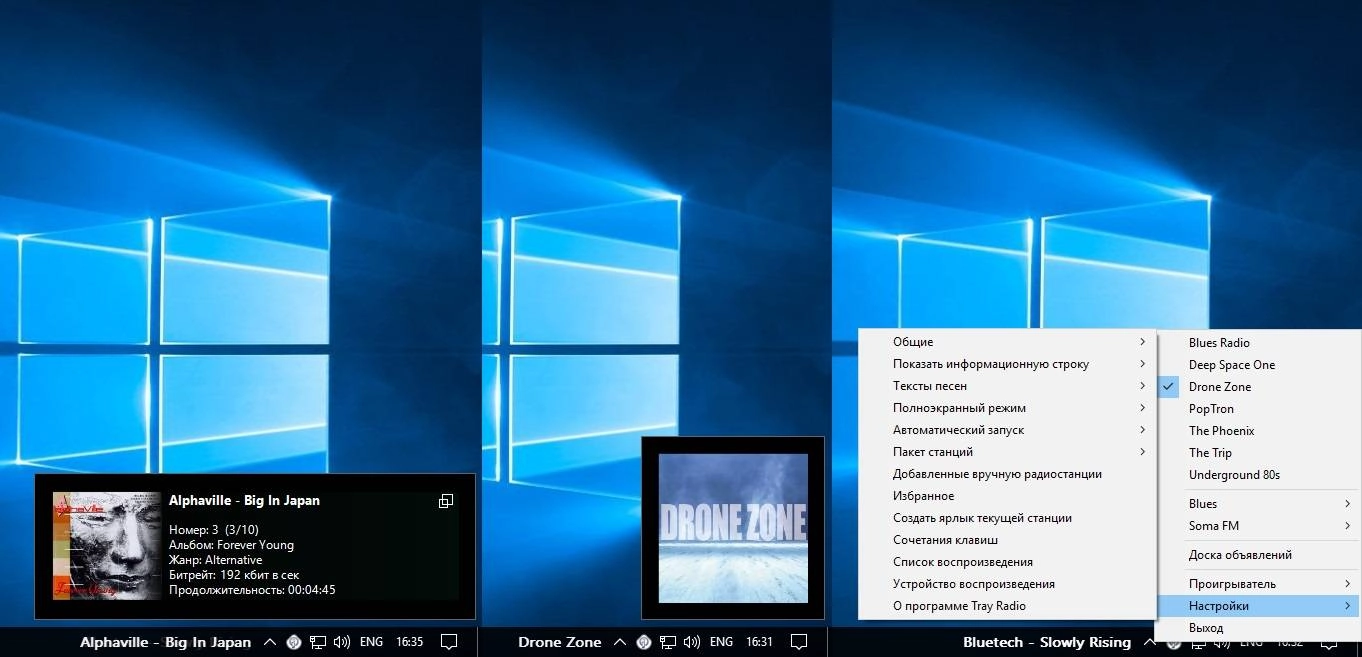Click the 'Bluetech - Slowly Rising' taskbar title
This screenshot has width=1362, height=657.
1047,642
